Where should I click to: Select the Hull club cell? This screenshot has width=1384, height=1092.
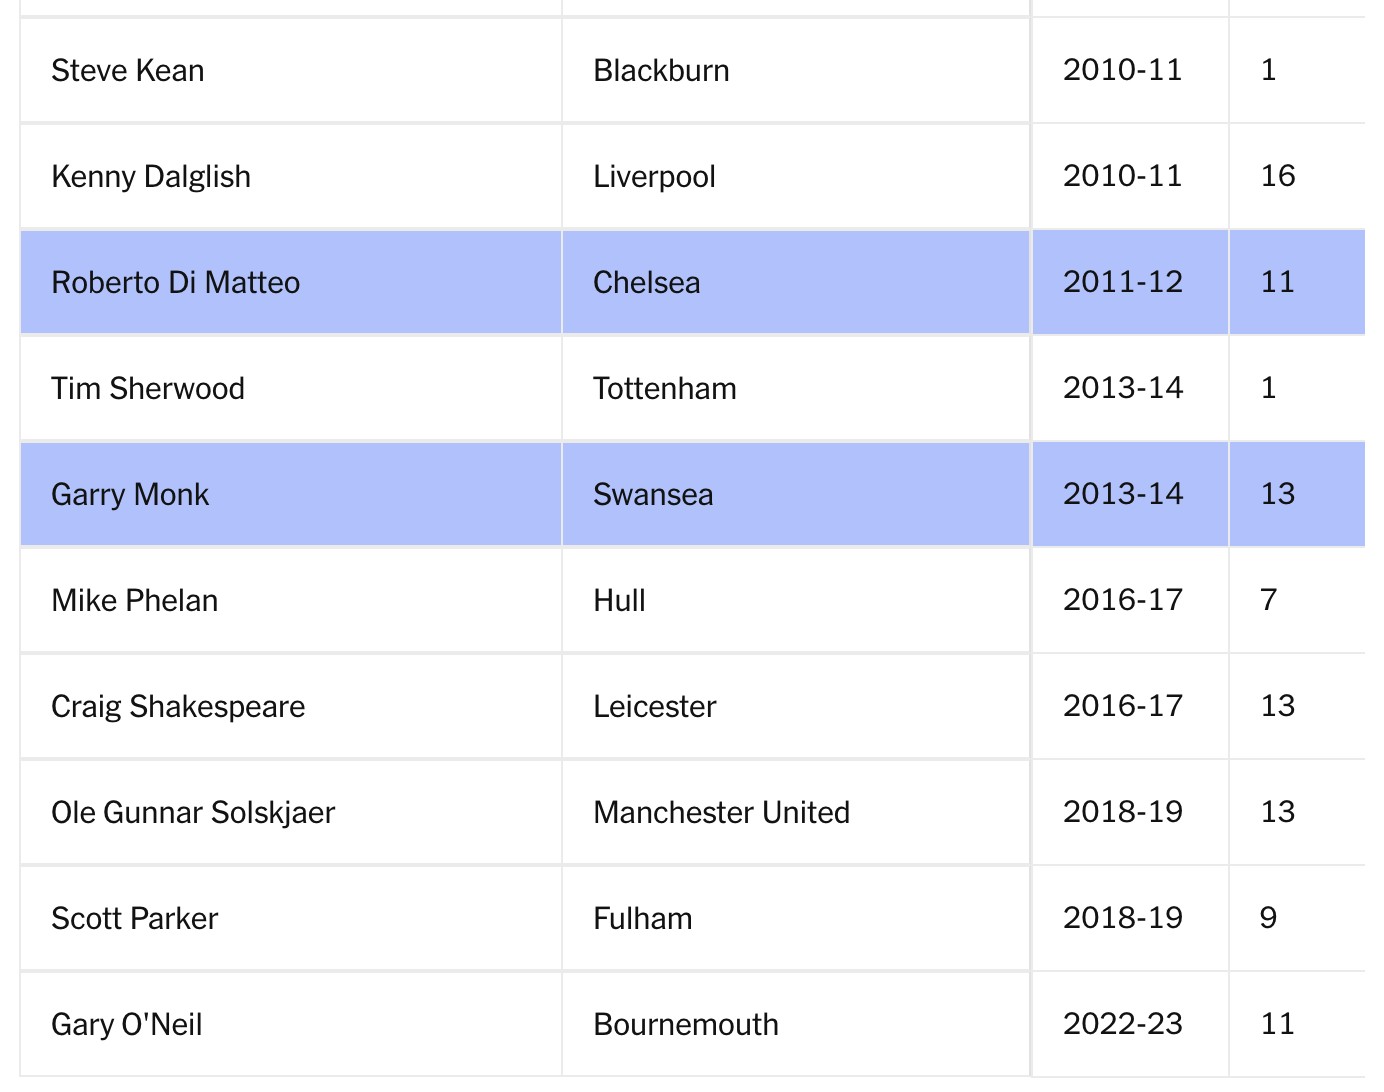click(x=619, y=601)
